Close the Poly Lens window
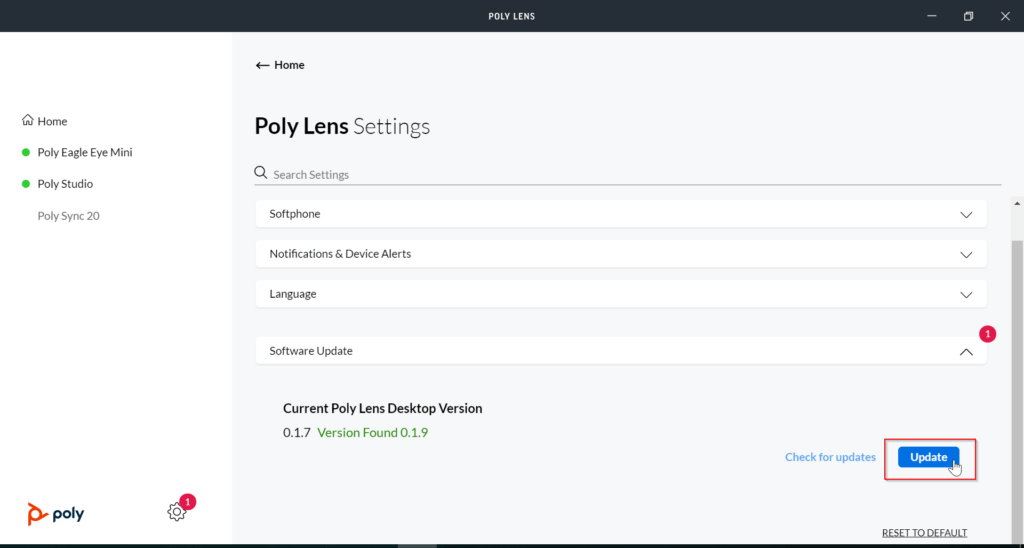Viewport: 1024px width, 548px height. point(1005,16)
